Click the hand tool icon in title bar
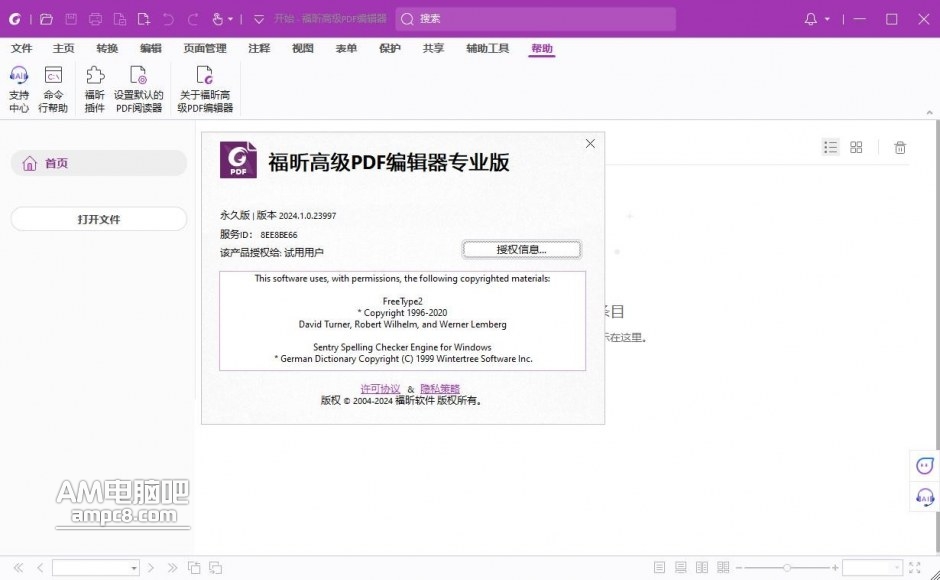940x580 pixels. pyautogui.click(x=218, y=19)
